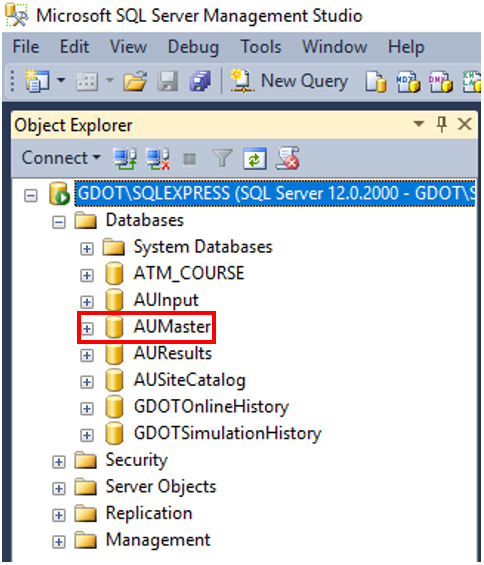Click the server status icon
The image size is (484, 565).
[59, 194]
